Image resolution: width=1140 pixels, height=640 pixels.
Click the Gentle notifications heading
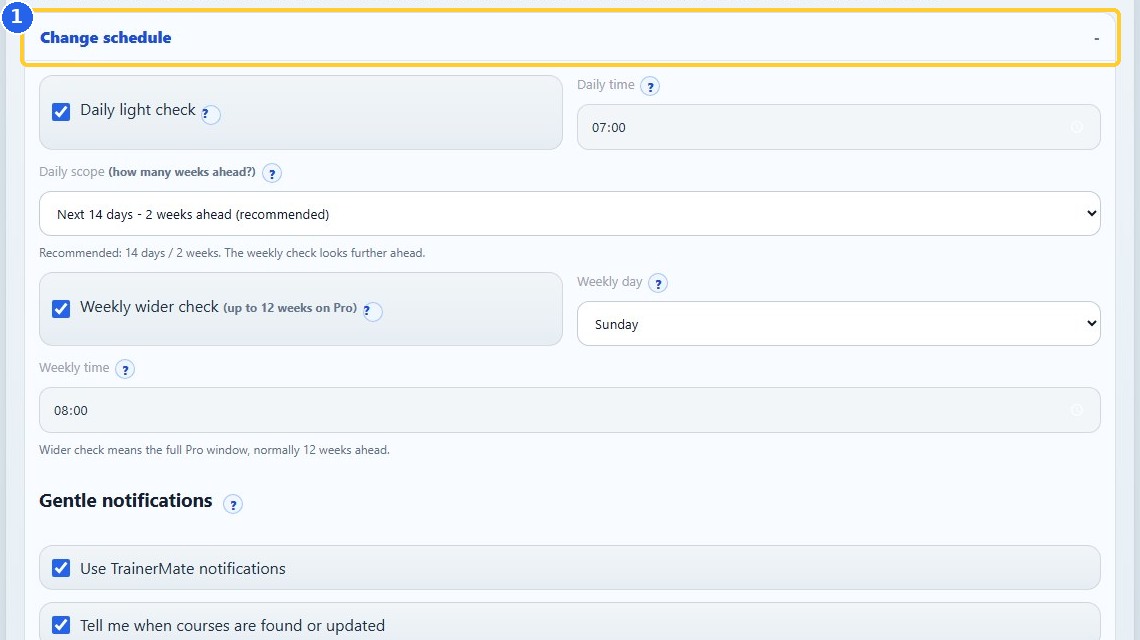[x=126, y=501]
